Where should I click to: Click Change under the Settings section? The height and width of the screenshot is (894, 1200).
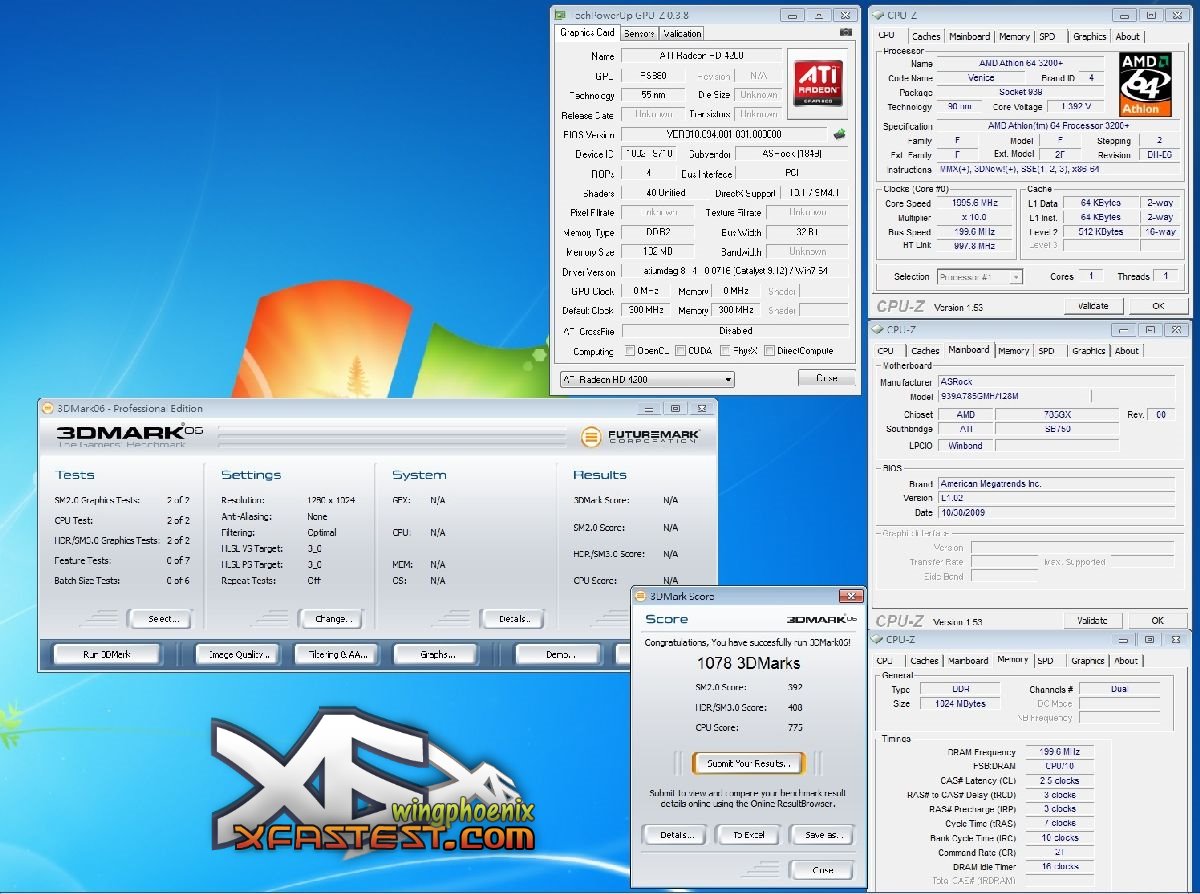click(331, 619)
